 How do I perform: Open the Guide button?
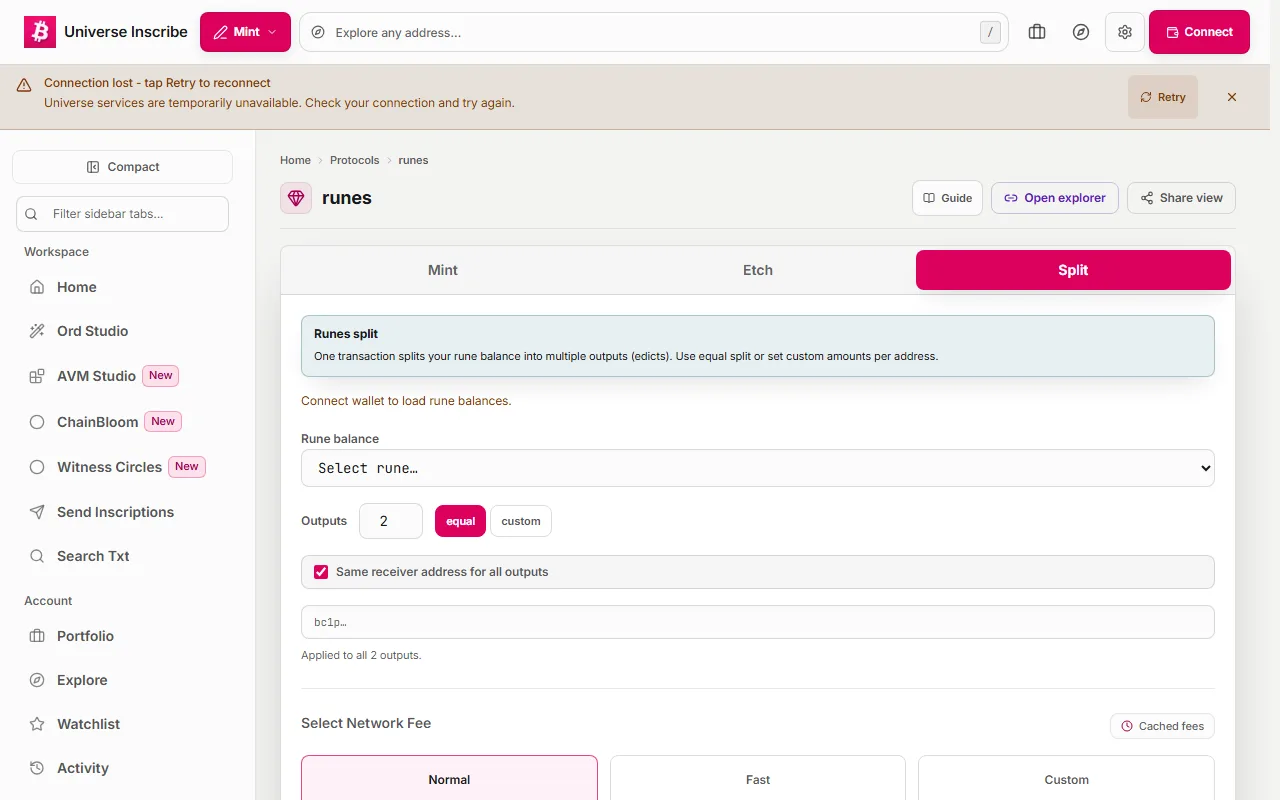tap(948, 198)
